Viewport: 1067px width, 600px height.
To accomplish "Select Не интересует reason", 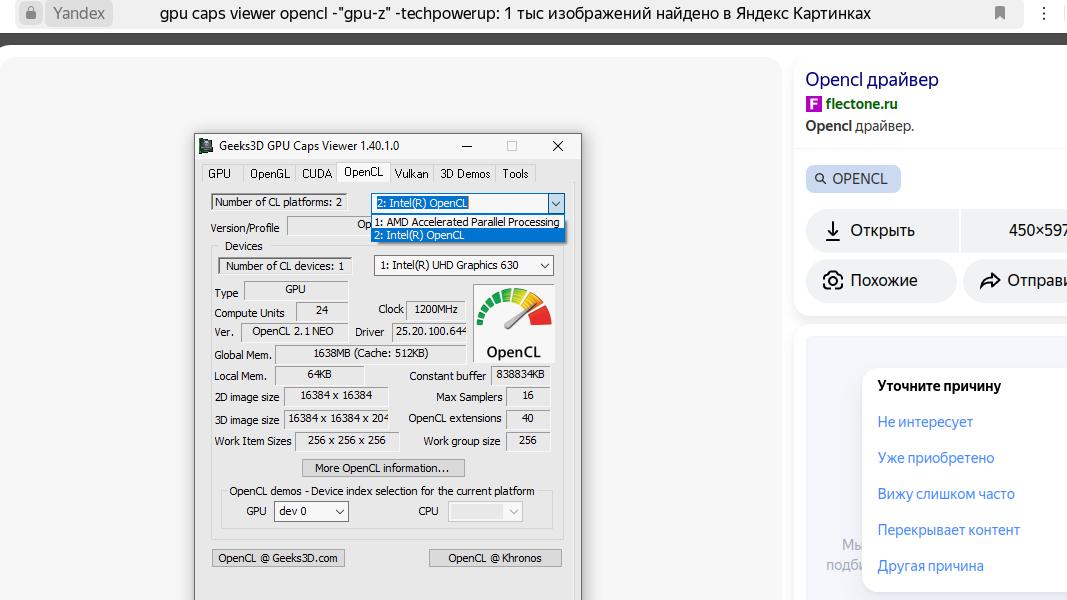I will (925, 422).
